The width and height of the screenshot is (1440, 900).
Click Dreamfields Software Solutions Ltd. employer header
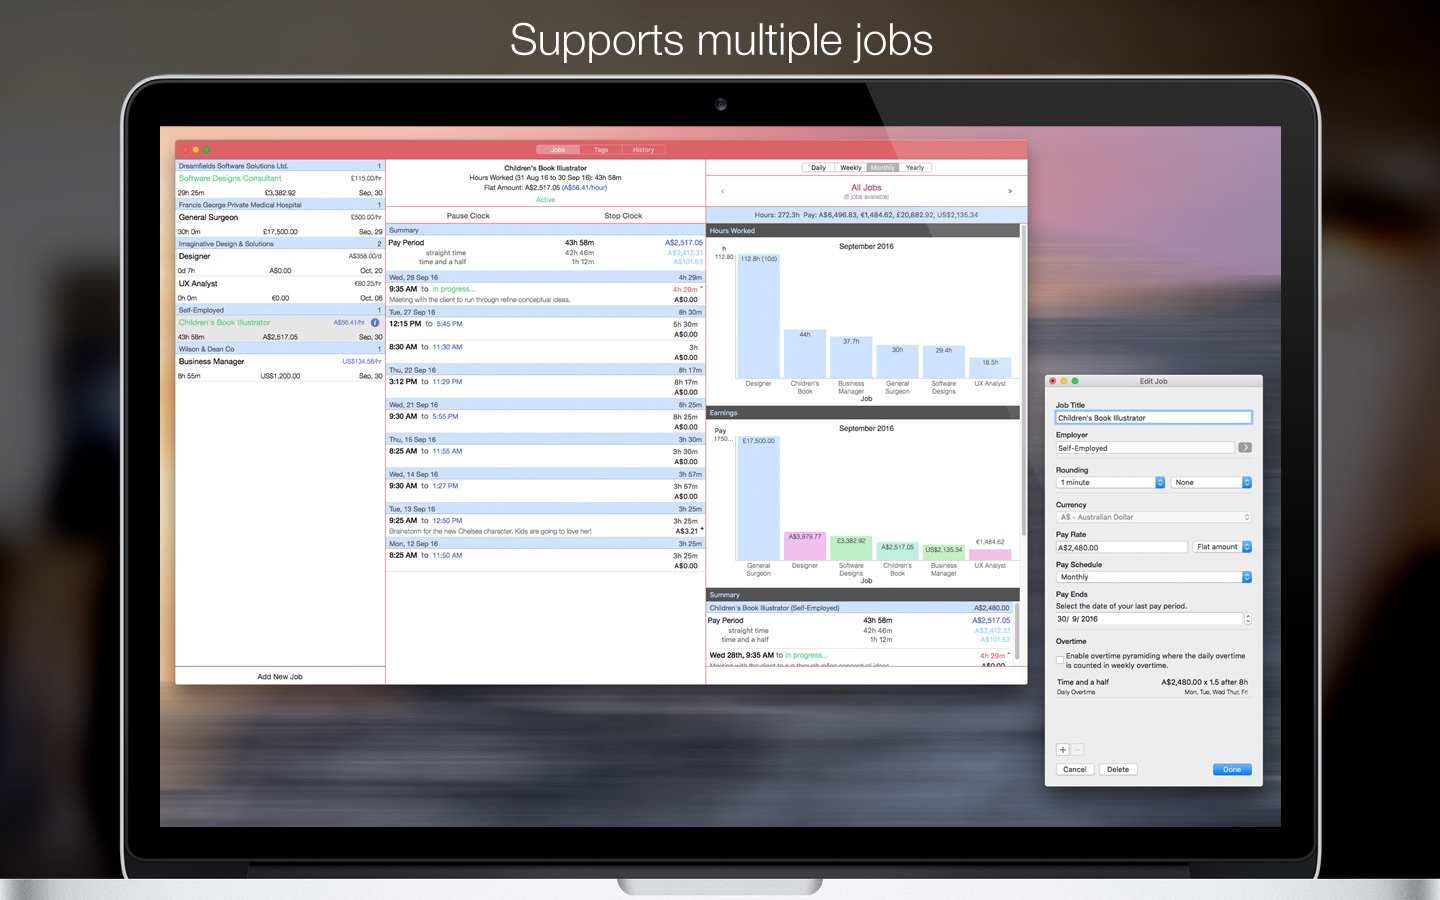point(280,166)
